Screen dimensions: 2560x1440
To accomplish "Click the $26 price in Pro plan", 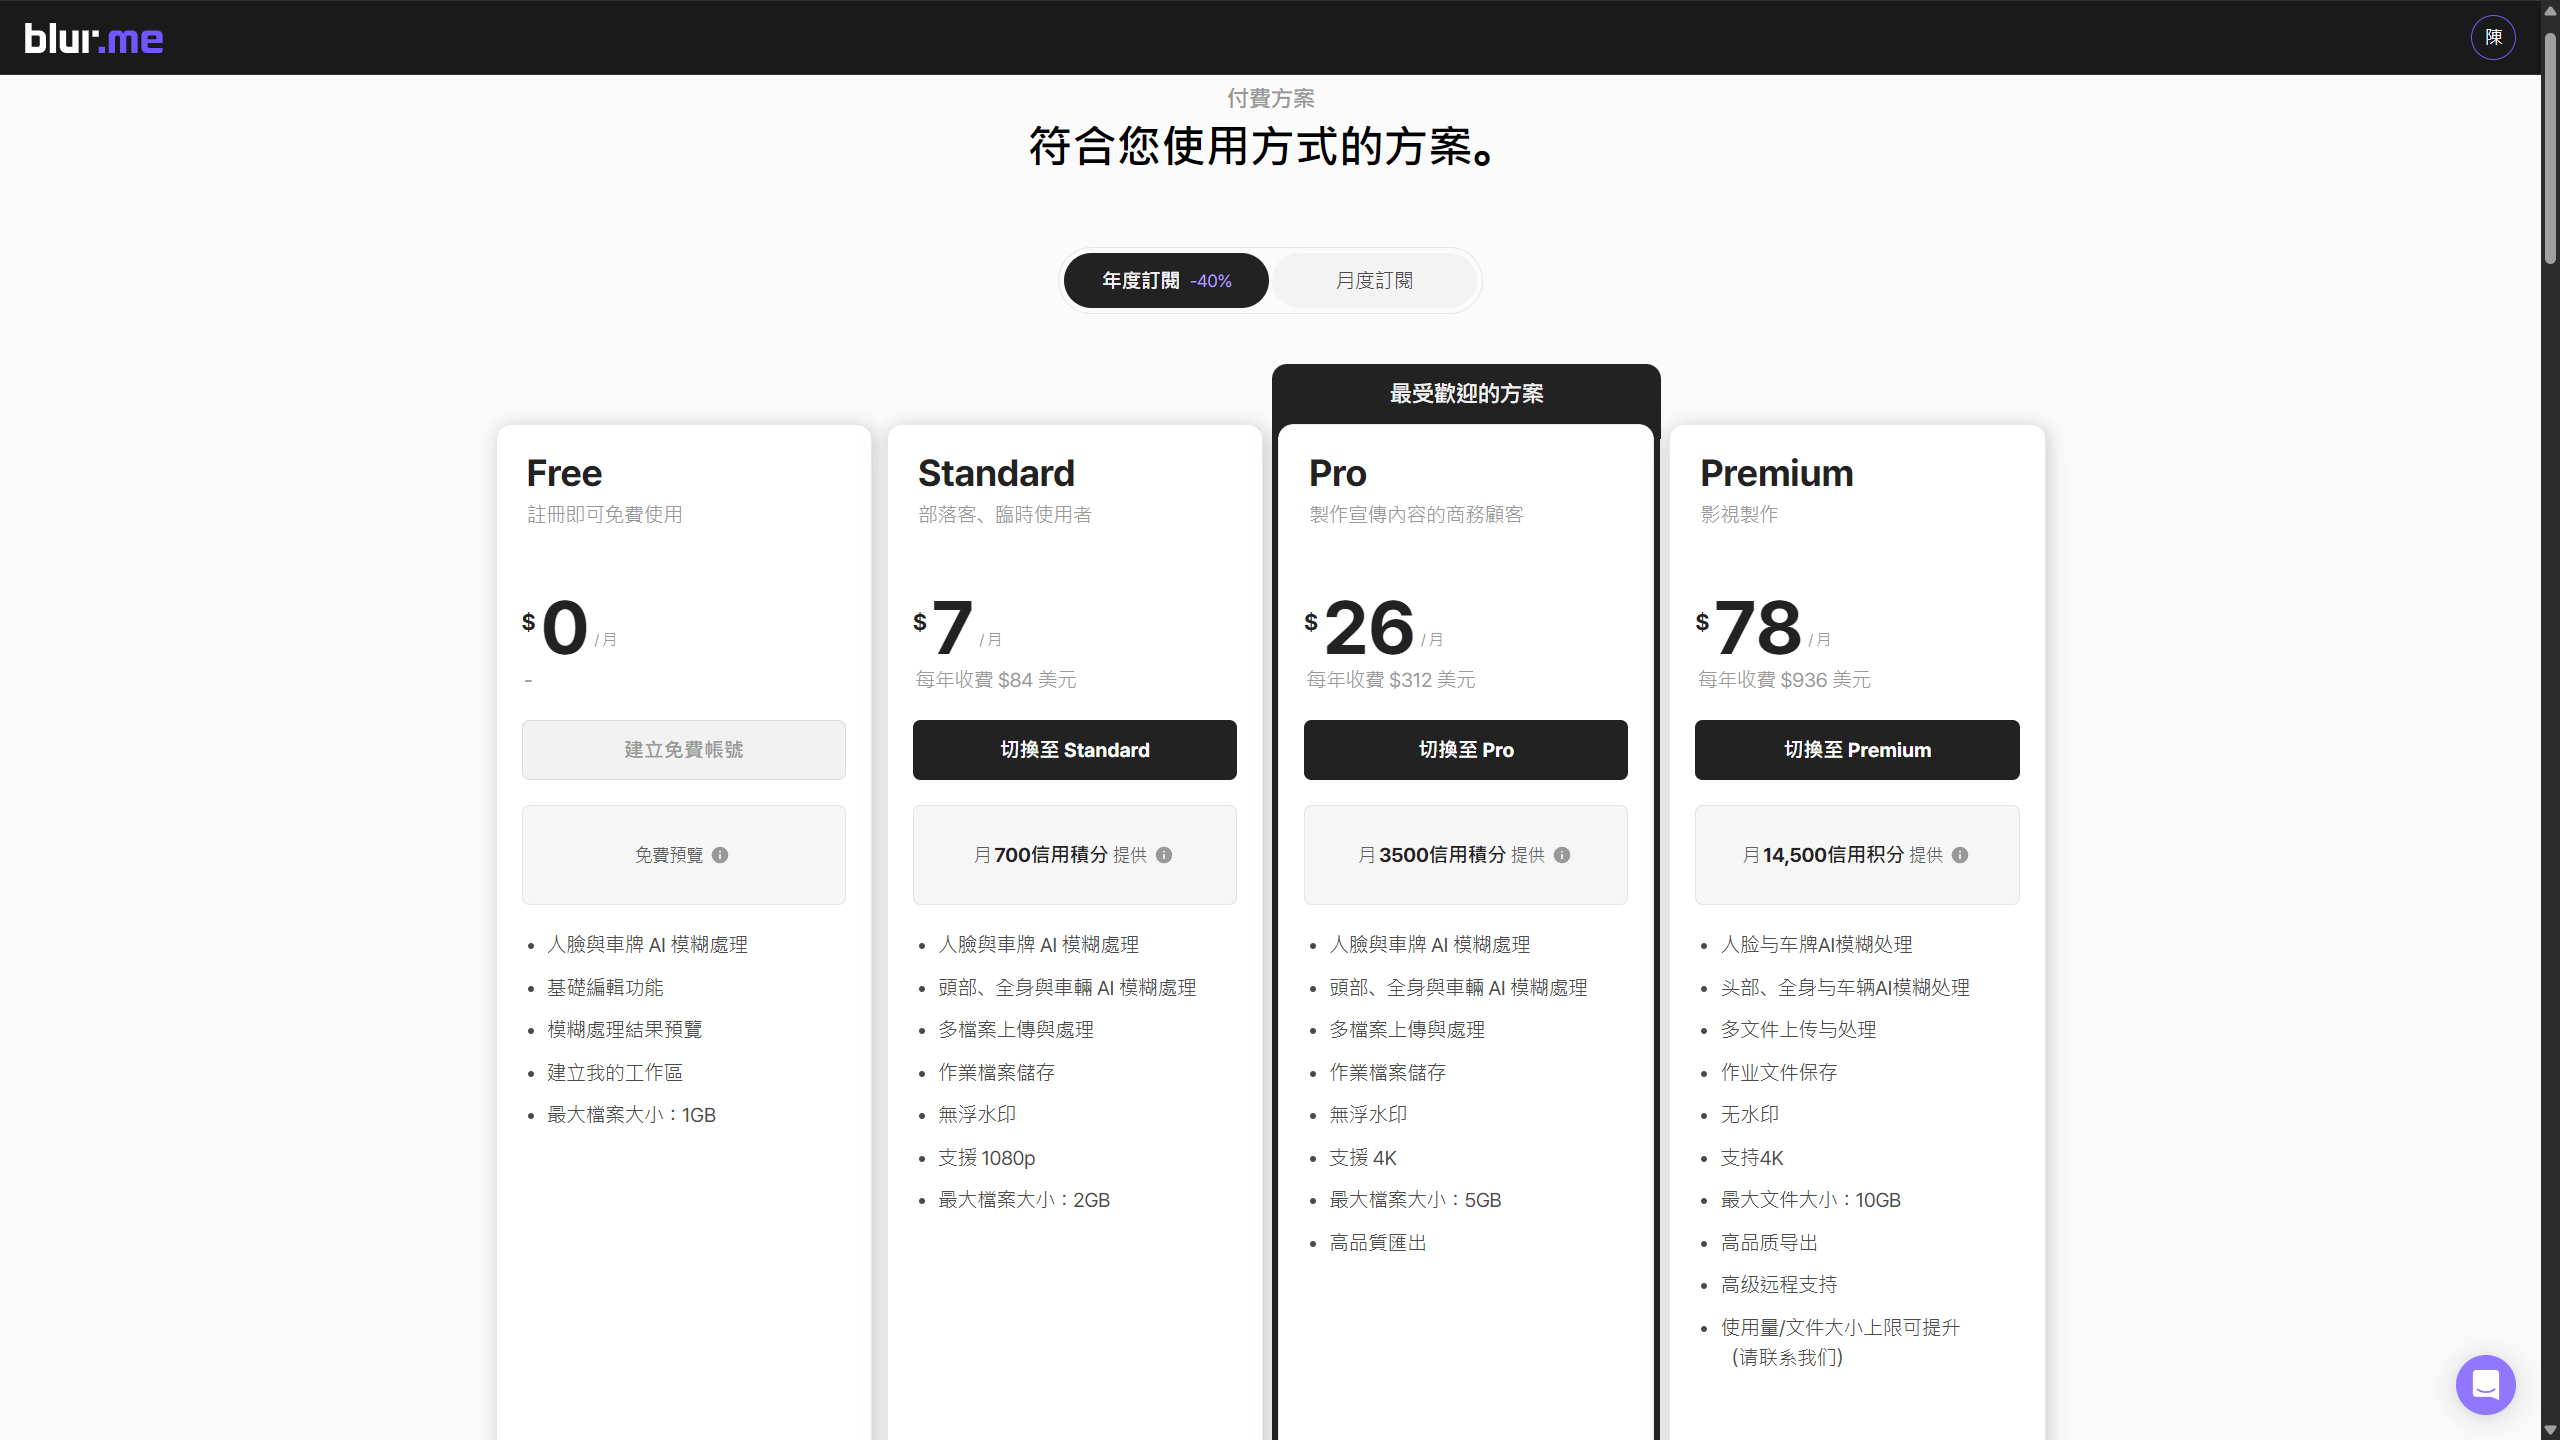I will (x=1360, y=628).
